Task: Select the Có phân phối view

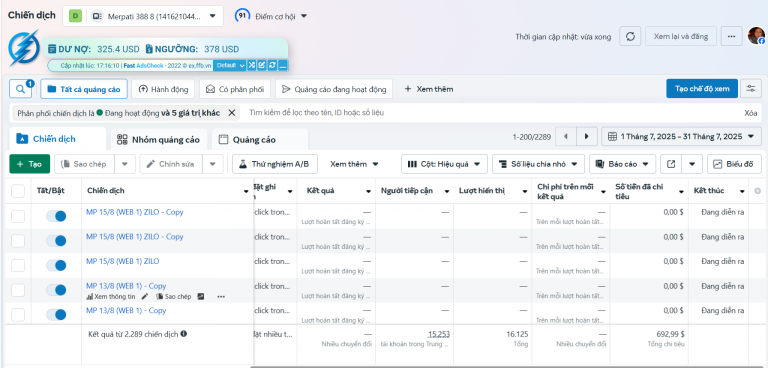Action: pyautogui.click(x=235, y=89)
